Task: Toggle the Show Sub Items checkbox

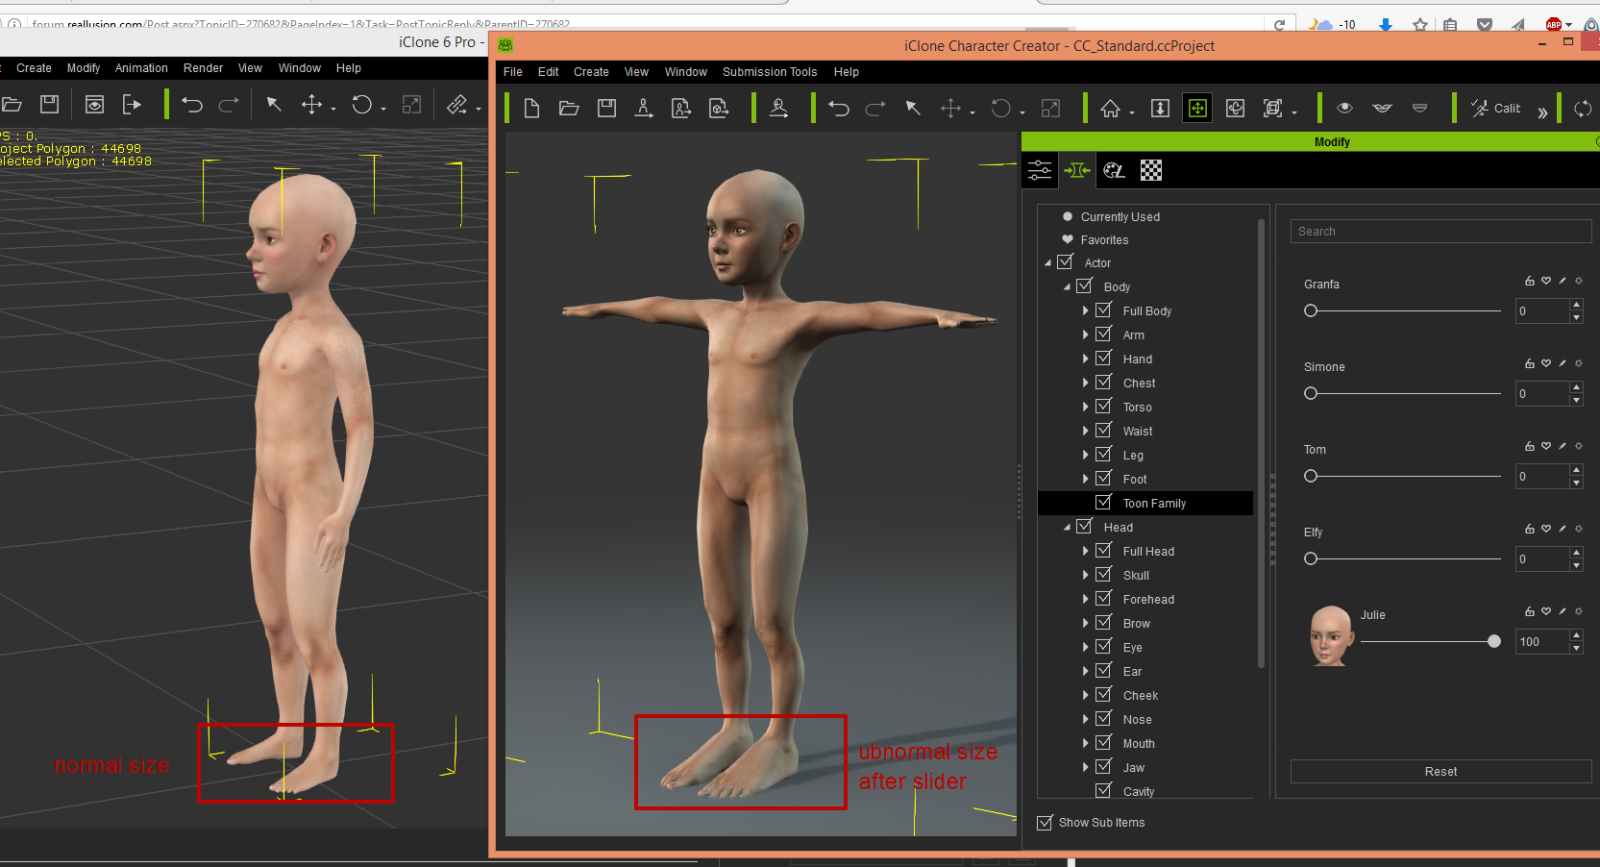Action: (x=1045, y=822)
